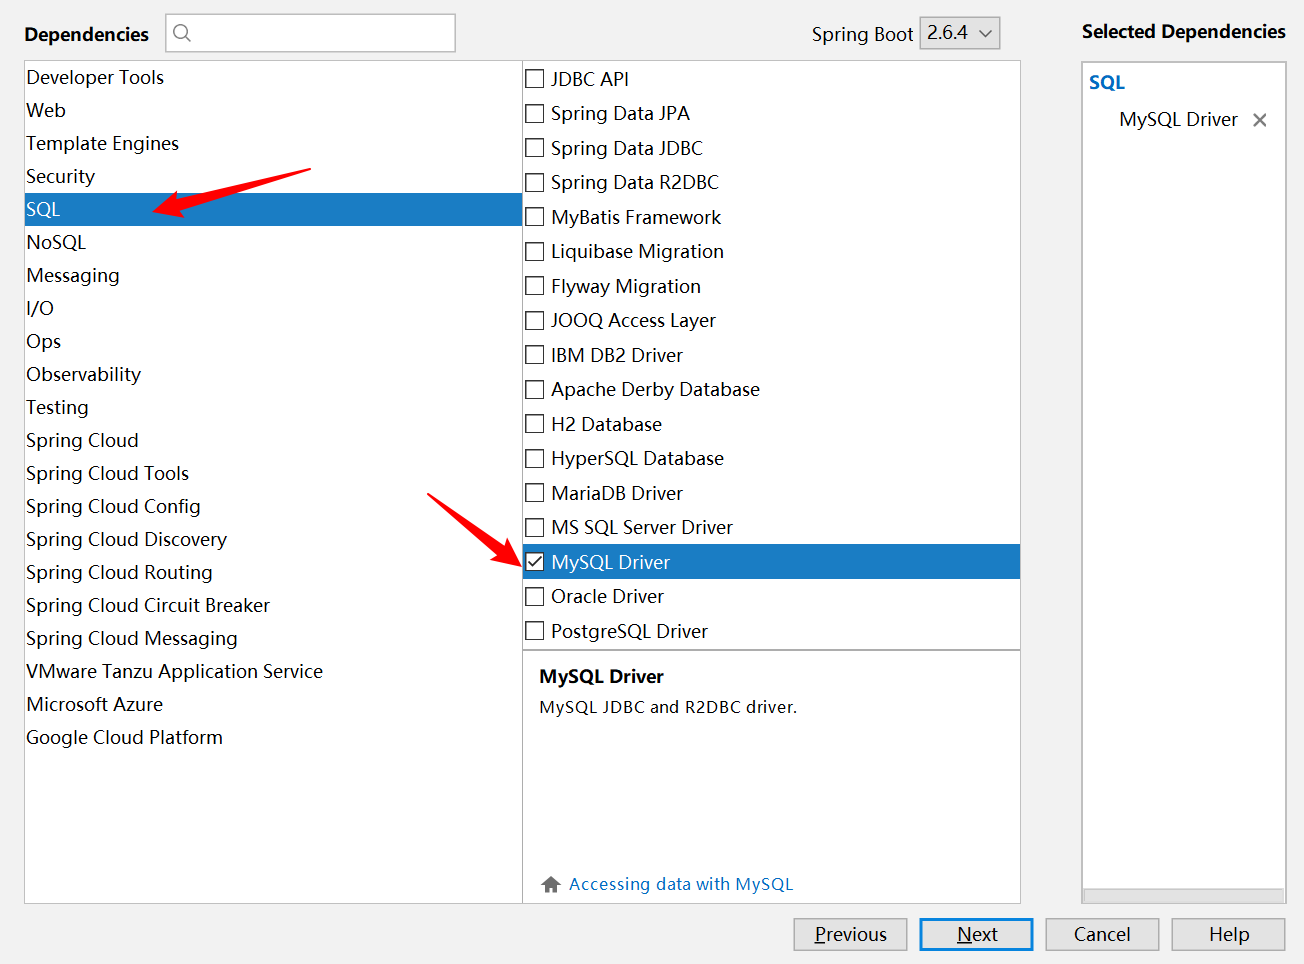The height and width of the screenshot is (964, 1304).
Task: Enable MariaDB Driver dependency
Action: coord(535,493)
